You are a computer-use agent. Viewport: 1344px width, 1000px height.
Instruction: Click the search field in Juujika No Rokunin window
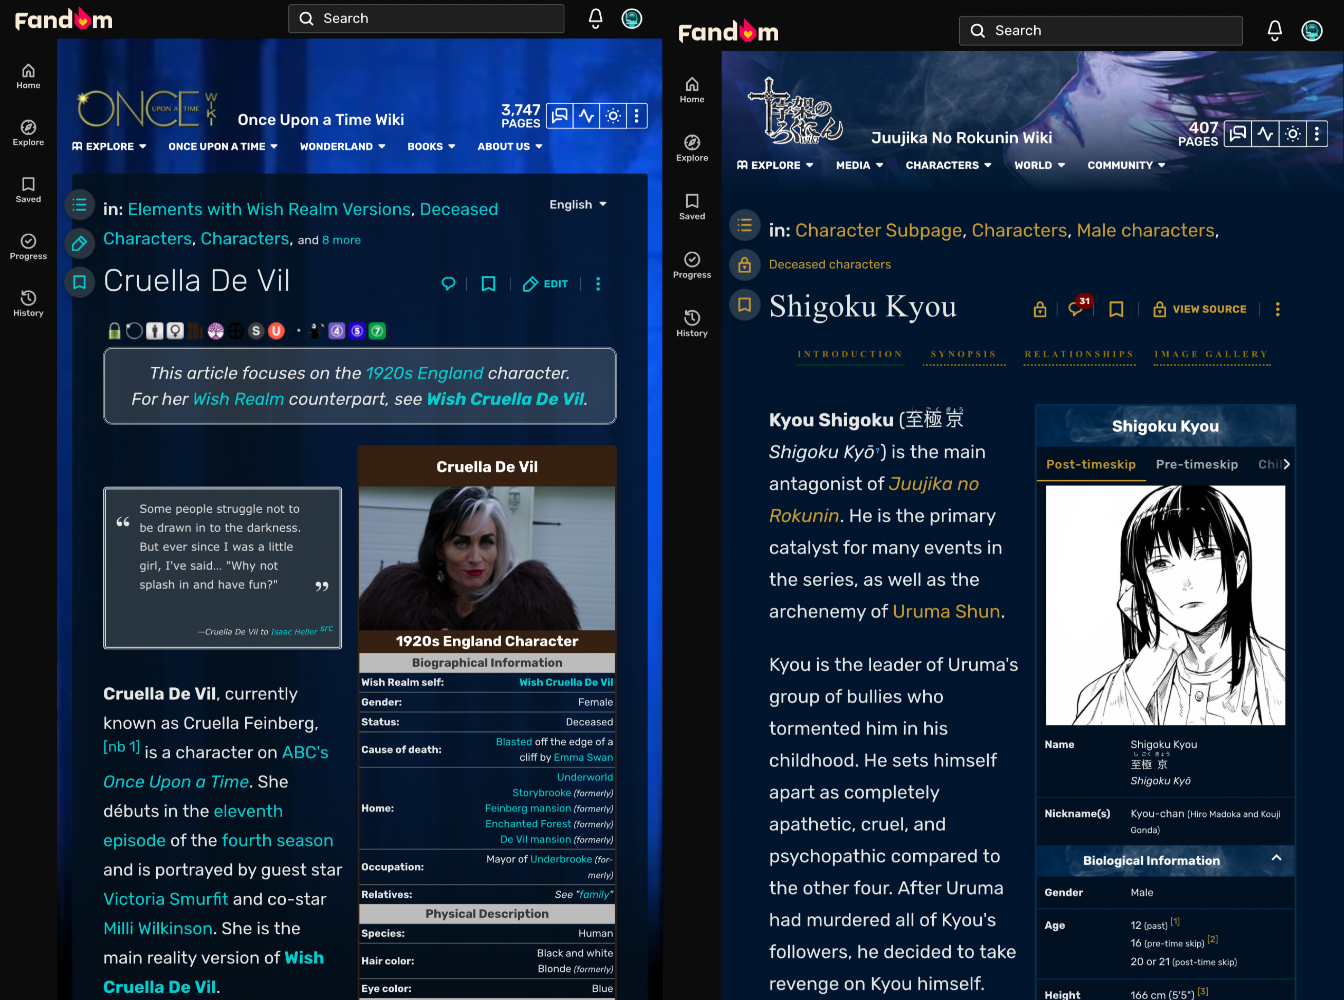1100,31
